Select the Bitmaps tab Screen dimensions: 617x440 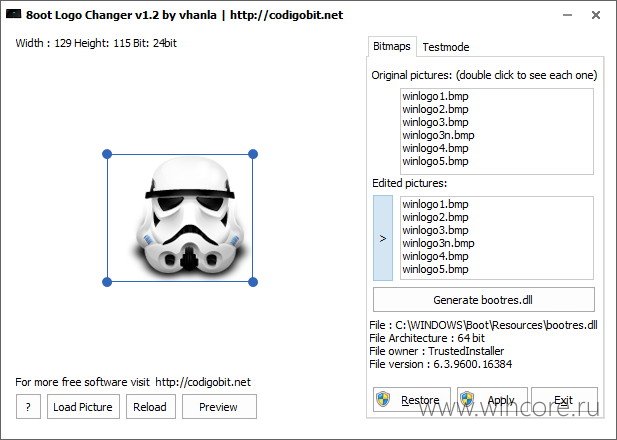pos(392,46)
